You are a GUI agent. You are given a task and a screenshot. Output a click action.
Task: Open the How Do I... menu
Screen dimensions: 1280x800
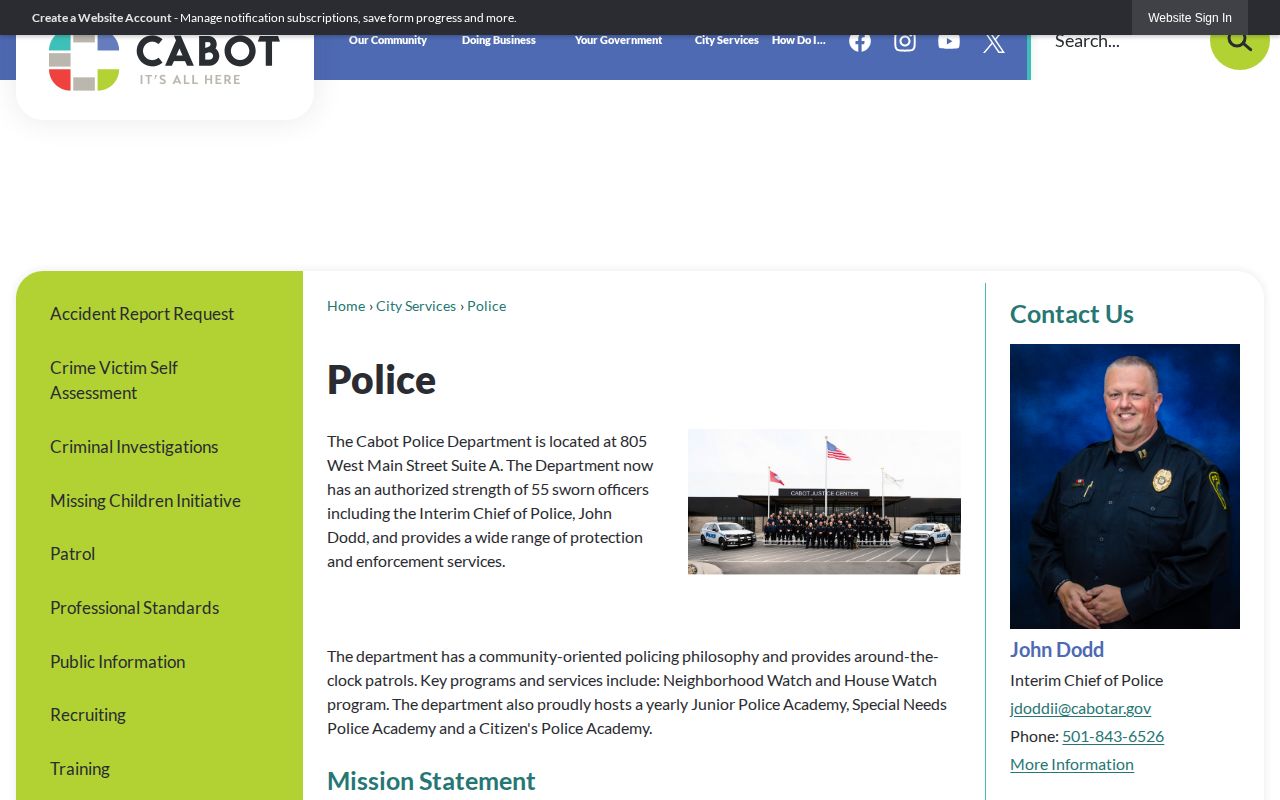(x=799, y=41)
